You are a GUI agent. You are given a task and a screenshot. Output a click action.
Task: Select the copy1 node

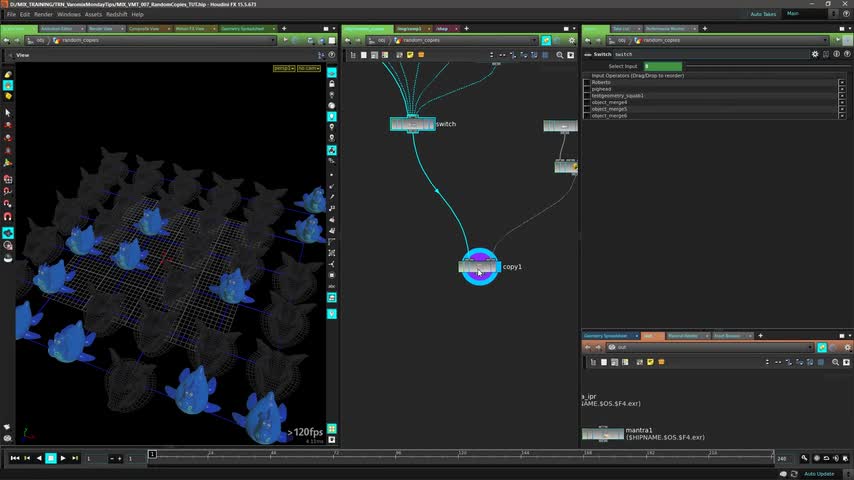pos(479,267)
